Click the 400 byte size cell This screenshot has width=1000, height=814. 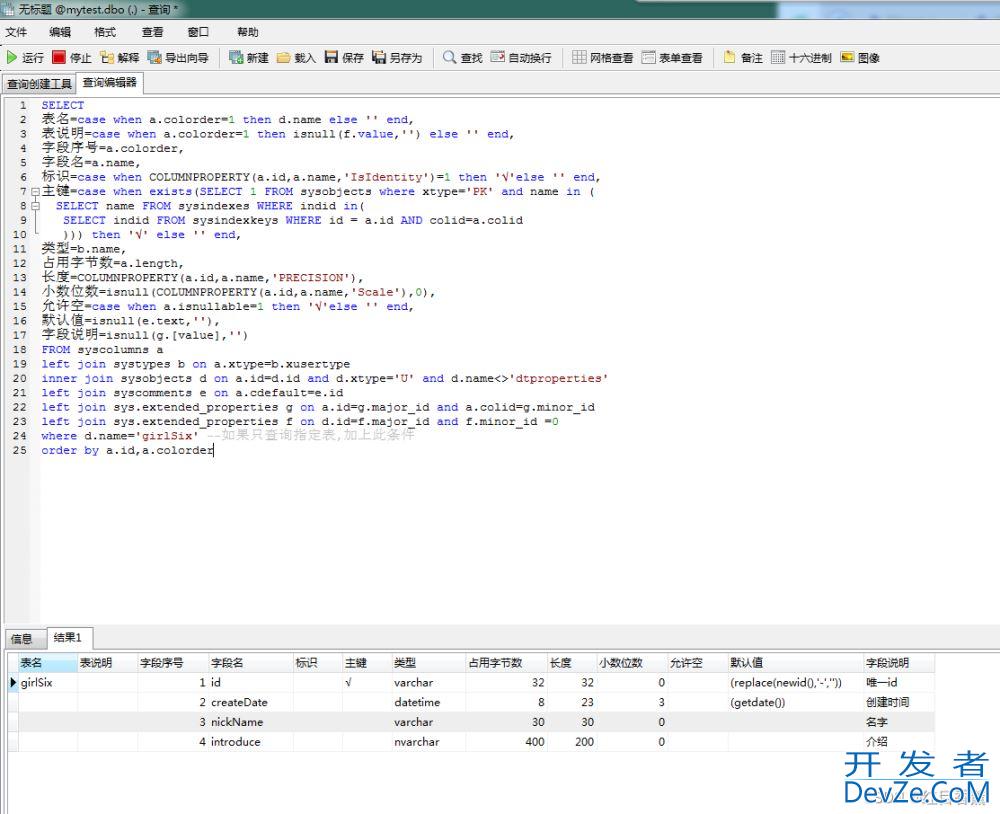(506, 742)
